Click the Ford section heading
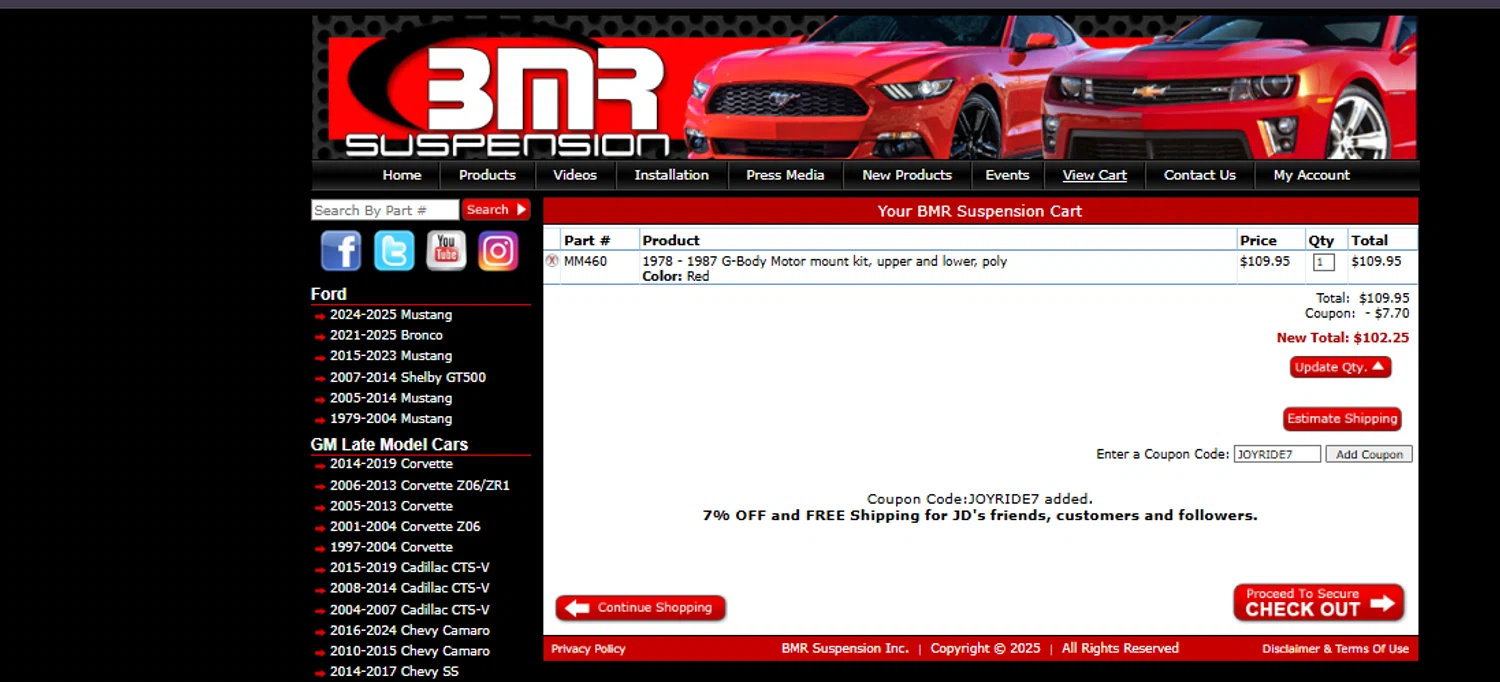 (x=328, y=294)
